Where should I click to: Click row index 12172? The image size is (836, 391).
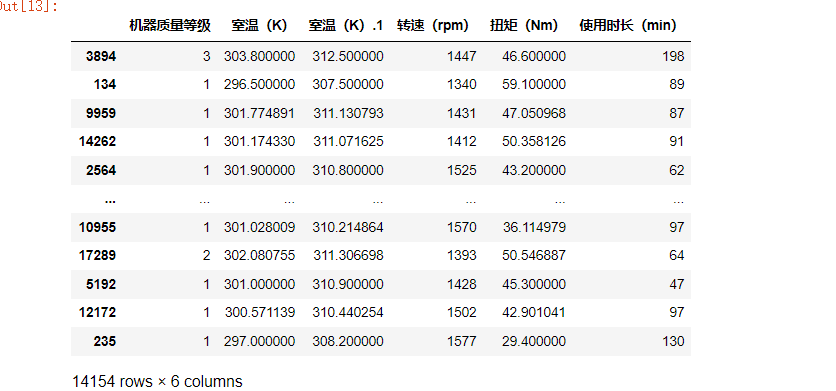click(x=98, y=313)
